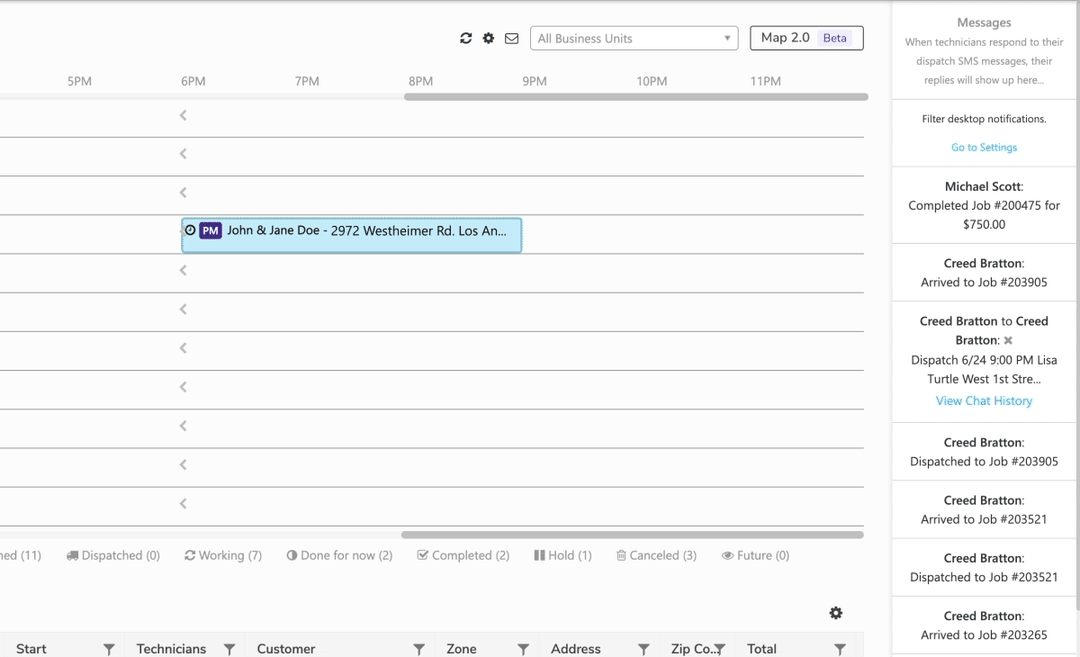Select the message Arrived to Job #203905
Screen dimensions: 1080x657
coord(984,273)
